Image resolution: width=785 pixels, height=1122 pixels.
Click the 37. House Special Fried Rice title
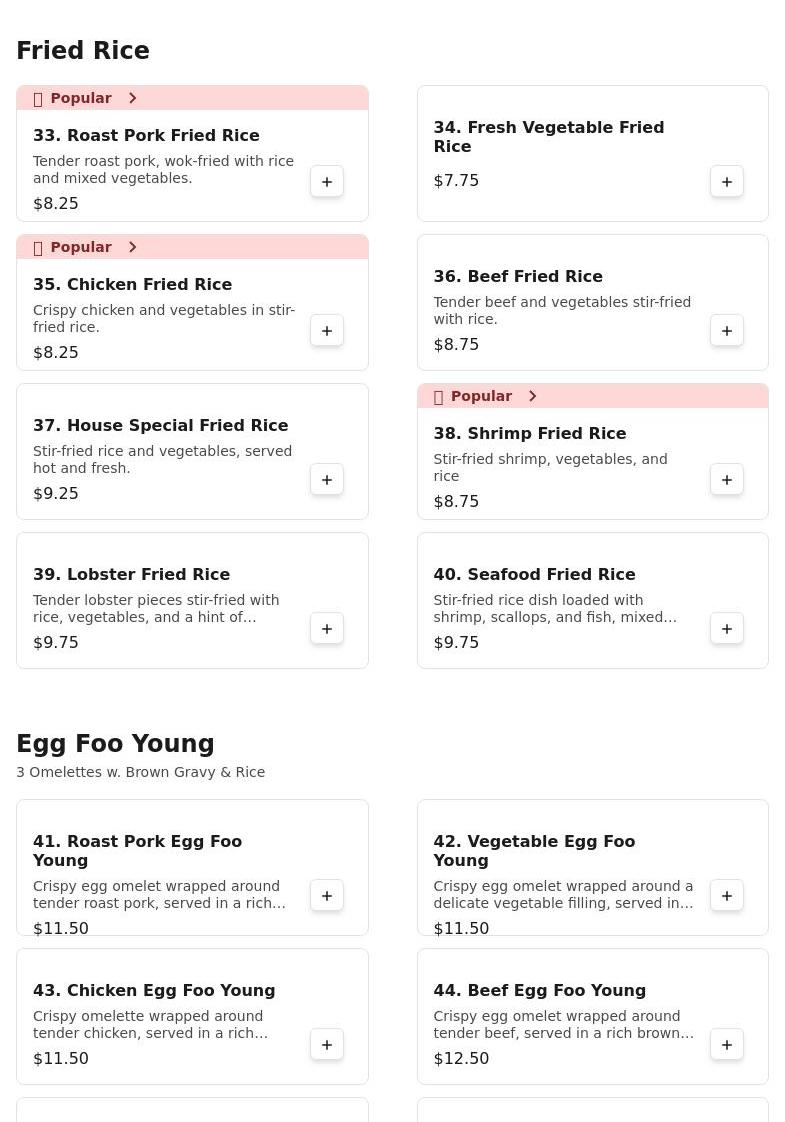160,425
